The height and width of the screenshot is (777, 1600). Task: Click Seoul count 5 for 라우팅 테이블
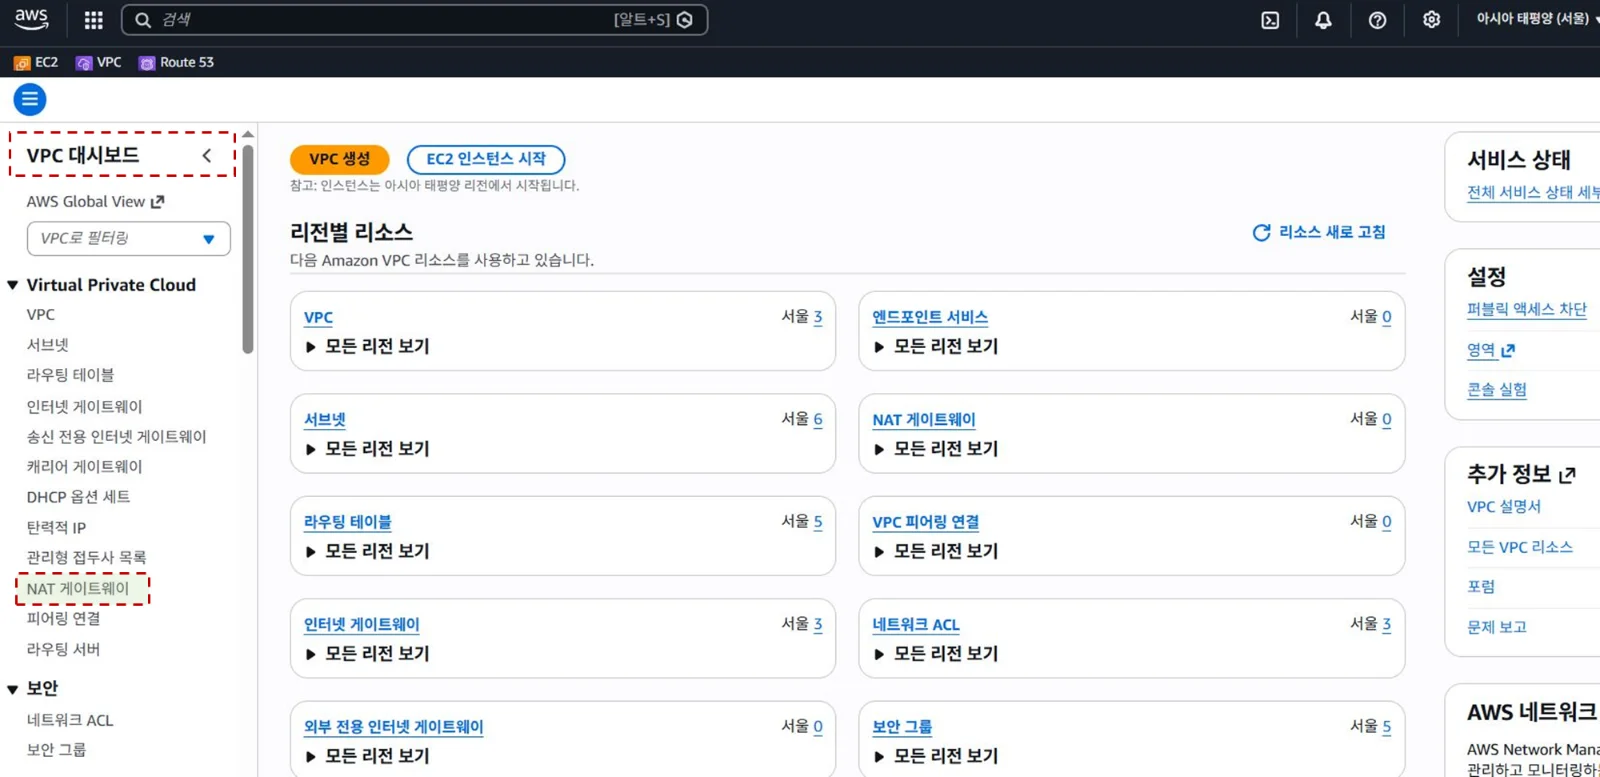point(818,521)
